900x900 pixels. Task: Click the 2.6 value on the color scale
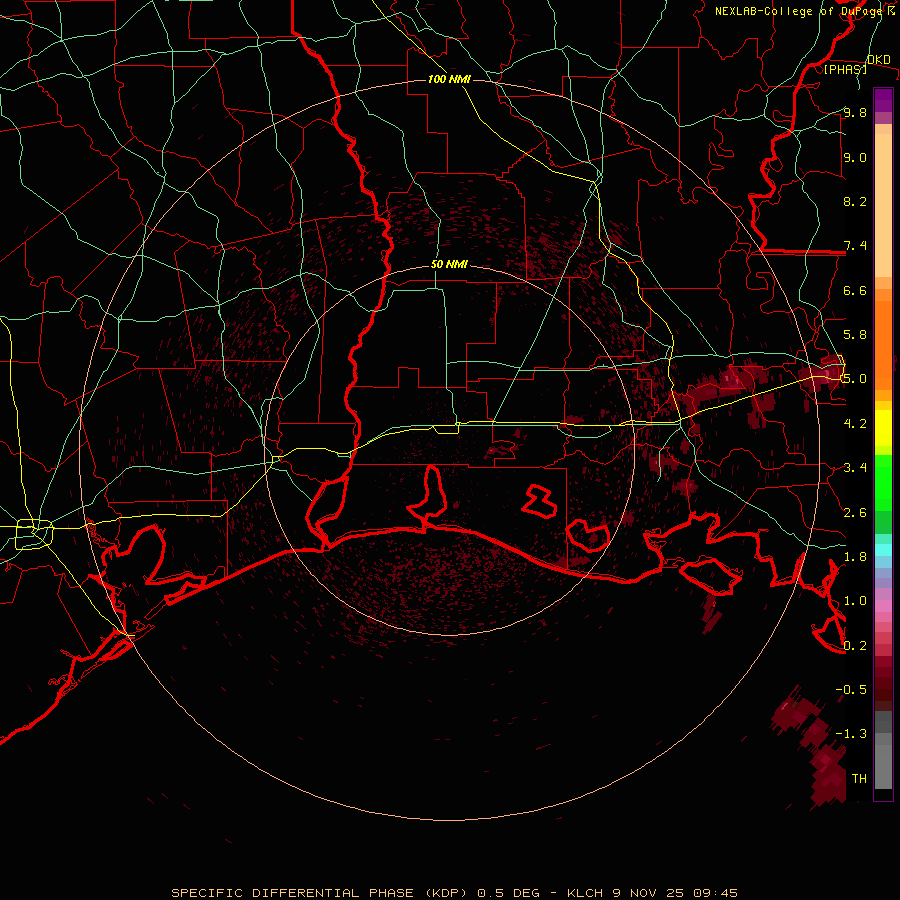coord(855,512)
